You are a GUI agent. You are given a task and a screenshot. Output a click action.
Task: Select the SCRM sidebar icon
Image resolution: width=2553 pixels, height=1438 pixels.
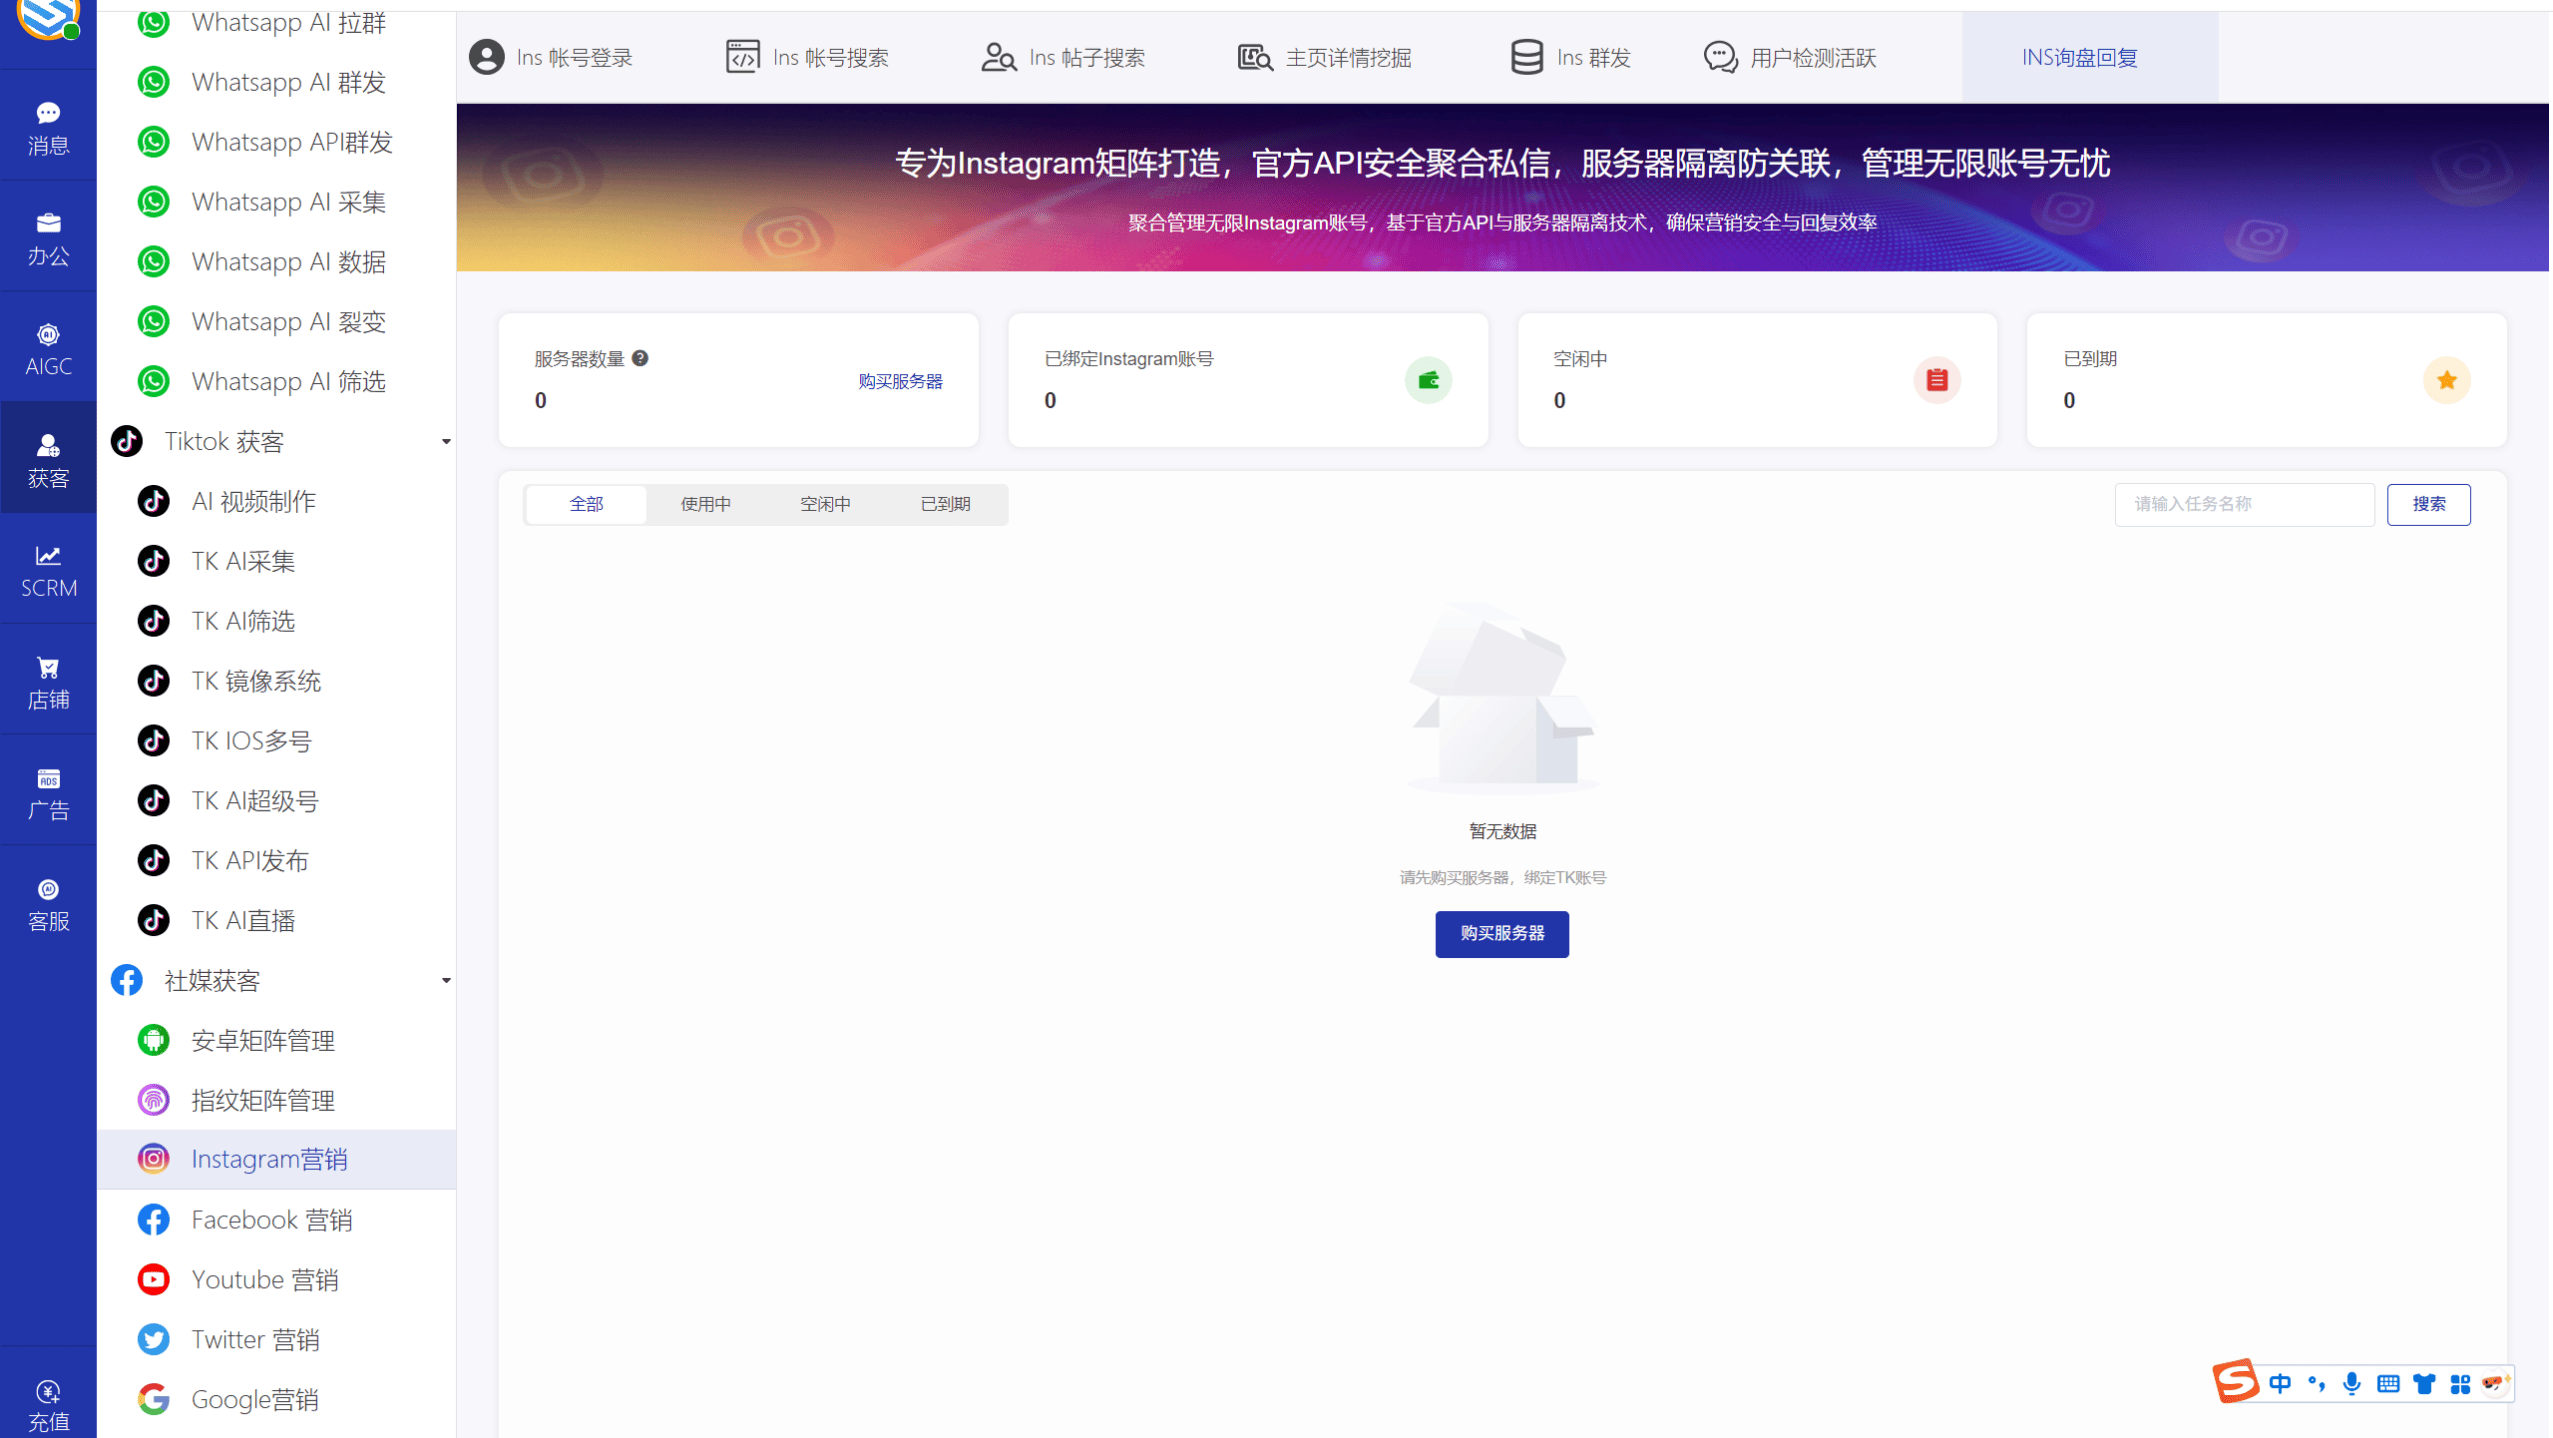click(x=48, y=570)
